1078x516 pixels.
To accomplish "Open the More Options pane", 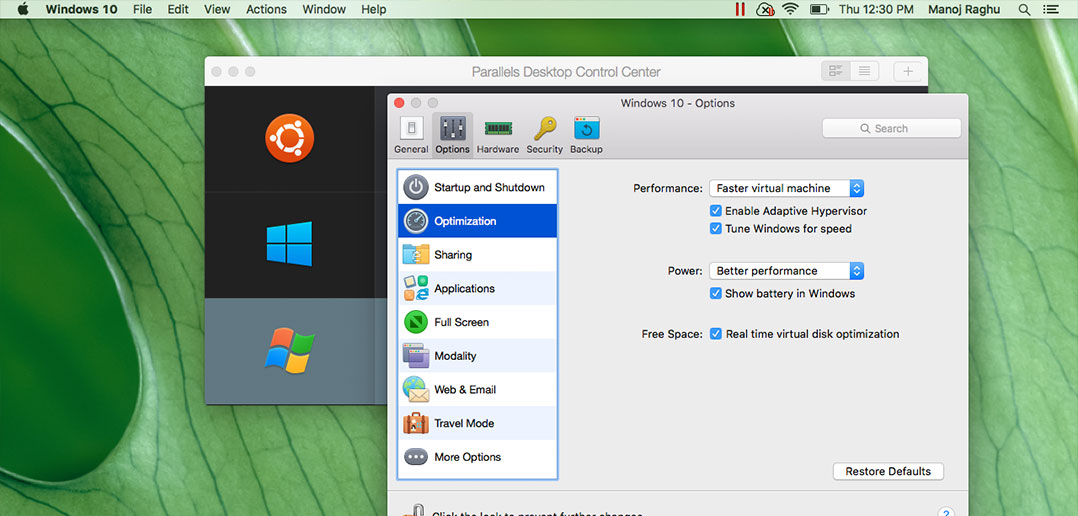I will point(478,456).
